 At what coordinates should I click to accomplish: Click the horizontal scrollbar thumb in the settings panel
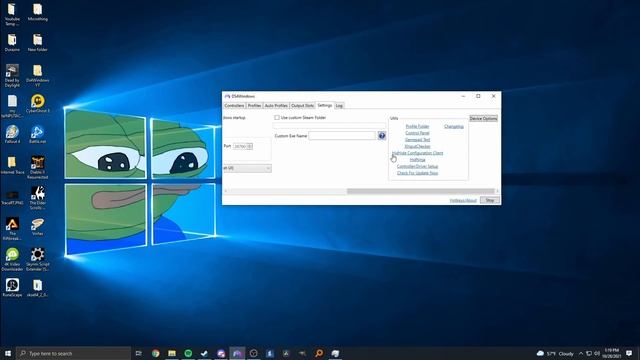(420, 191)
